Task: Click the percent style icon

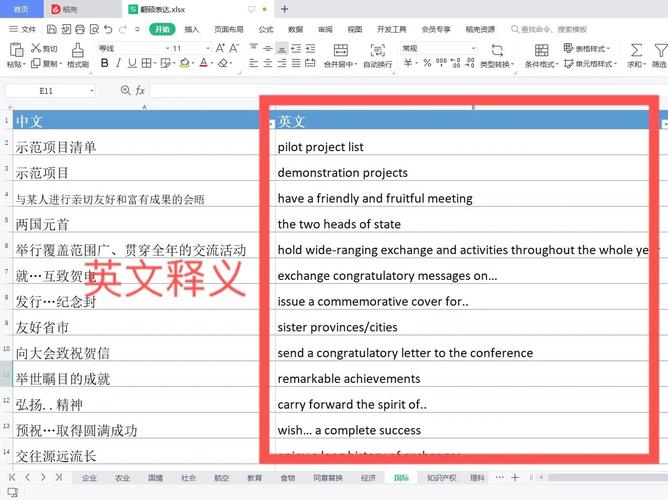Action: click(427, 63)
